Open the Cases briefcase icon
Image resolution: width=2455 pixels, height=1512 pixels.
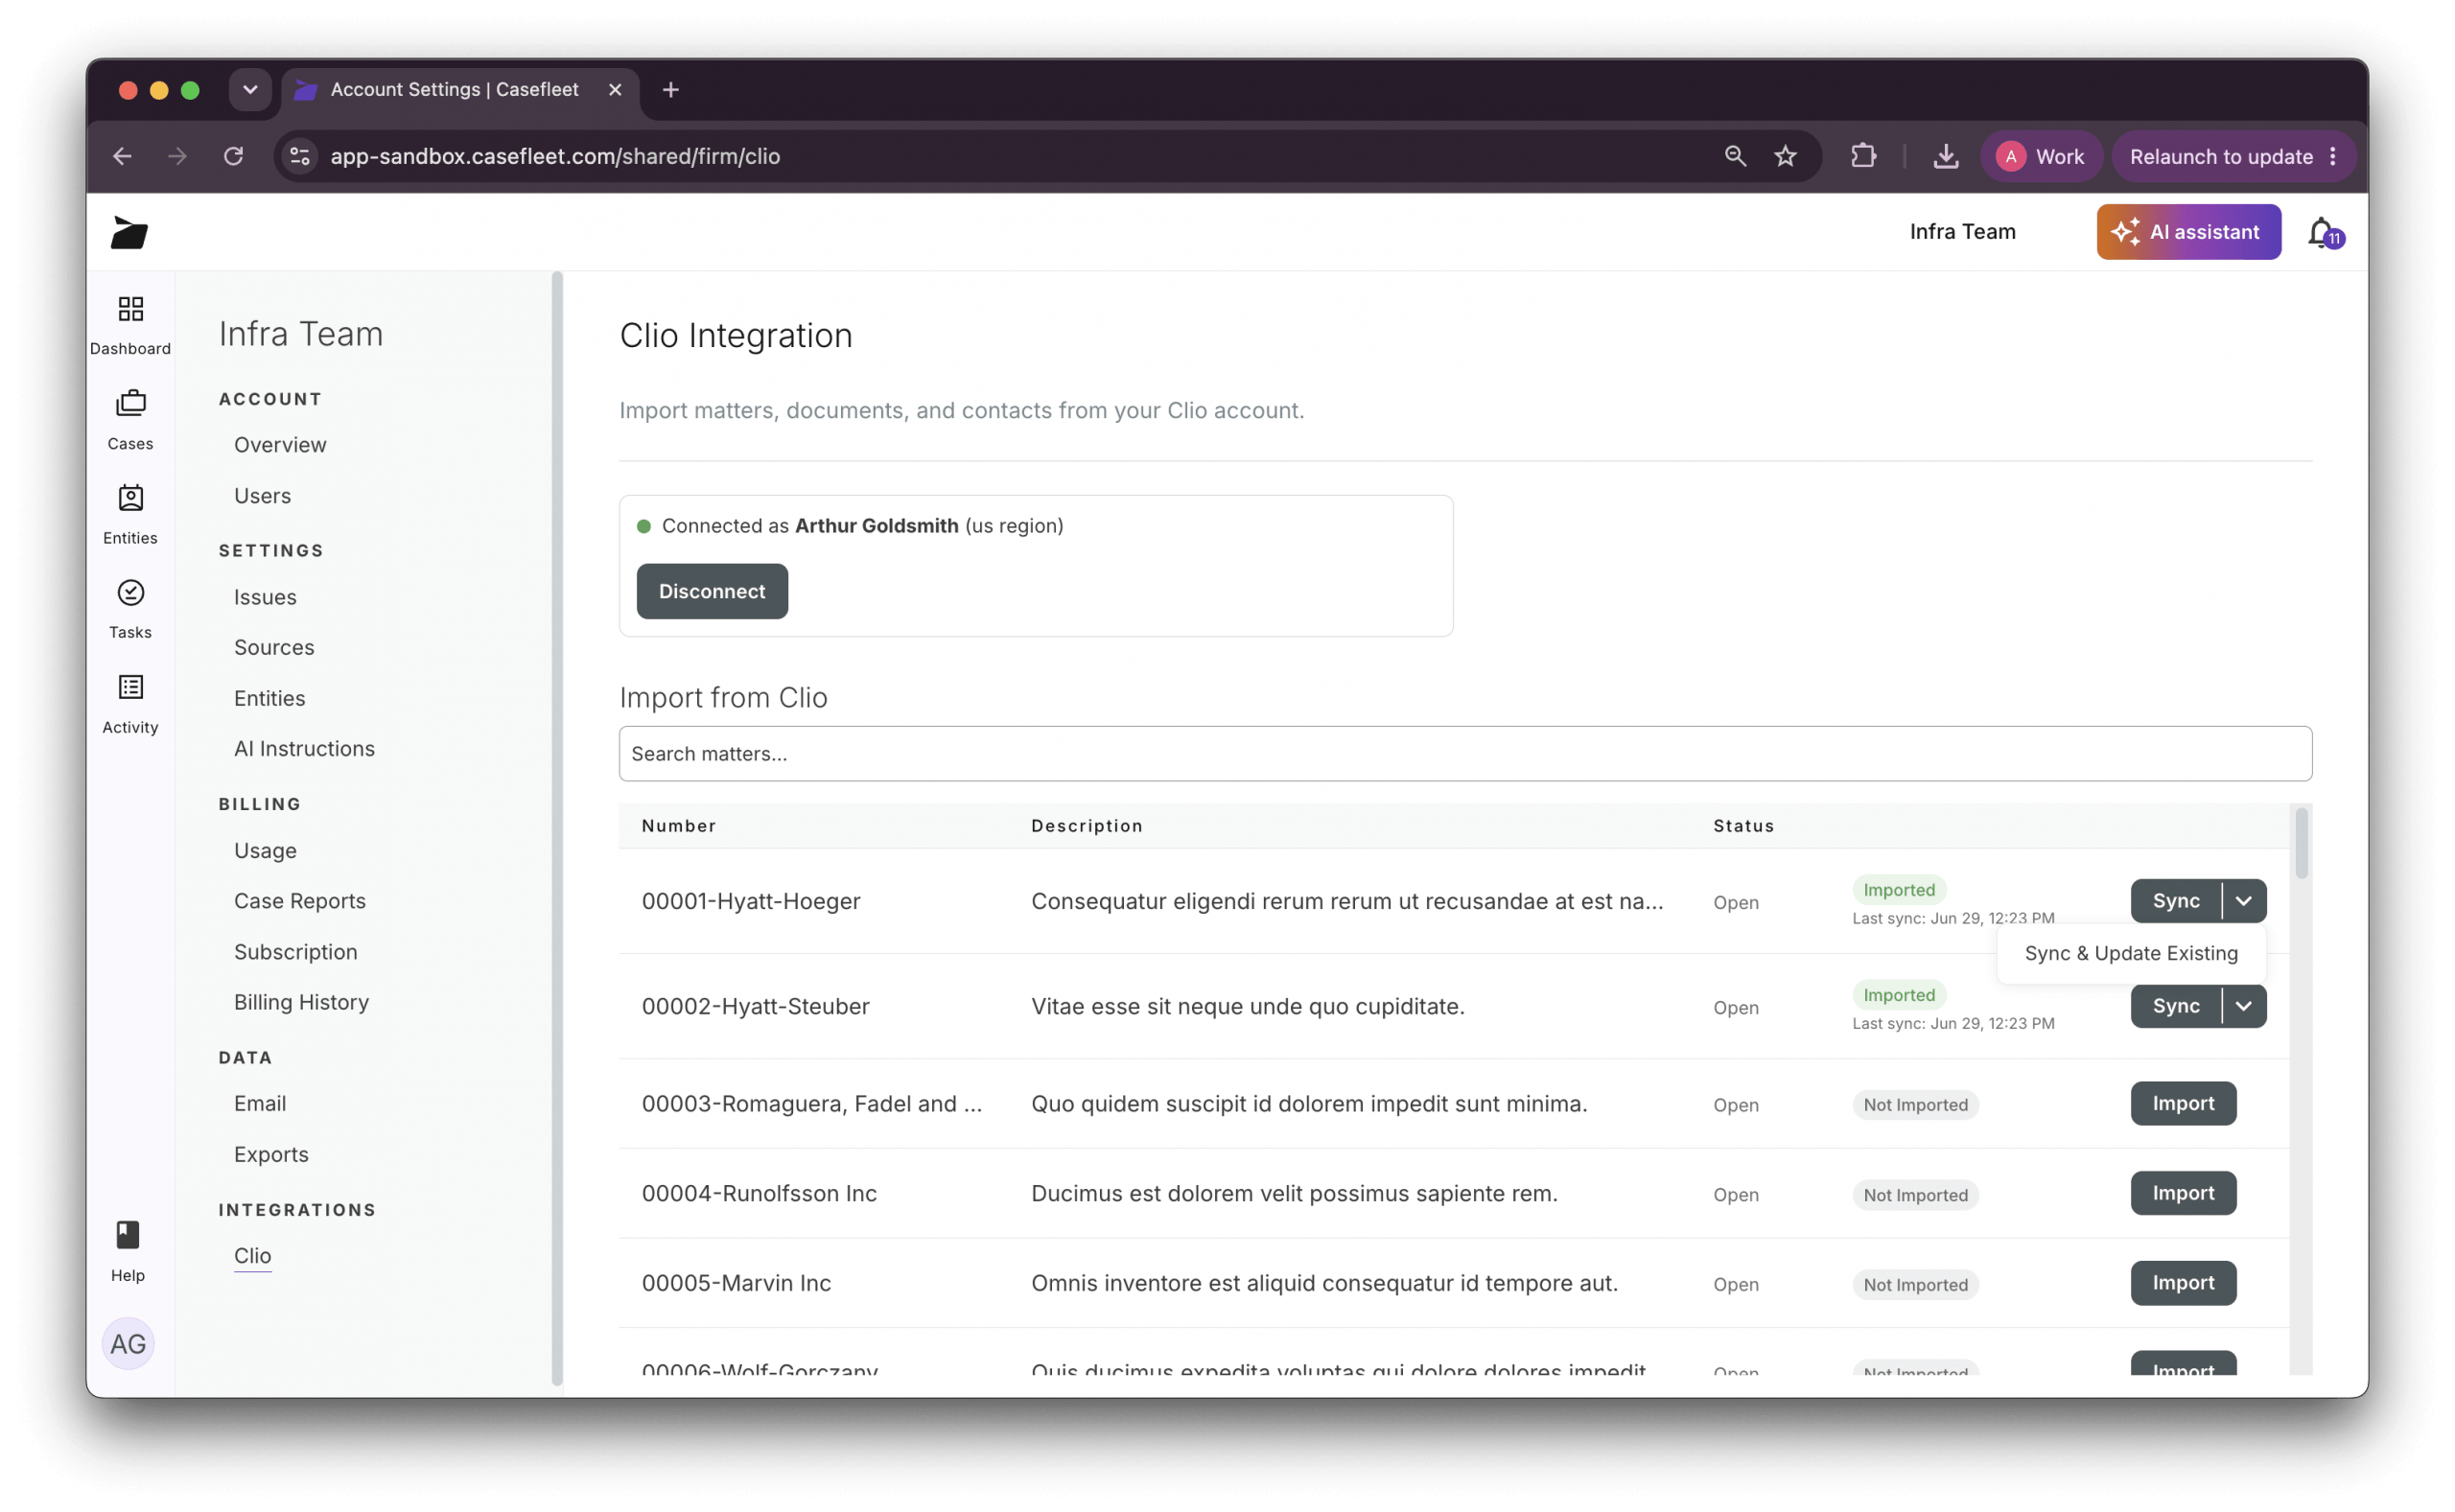click(130, 404)
